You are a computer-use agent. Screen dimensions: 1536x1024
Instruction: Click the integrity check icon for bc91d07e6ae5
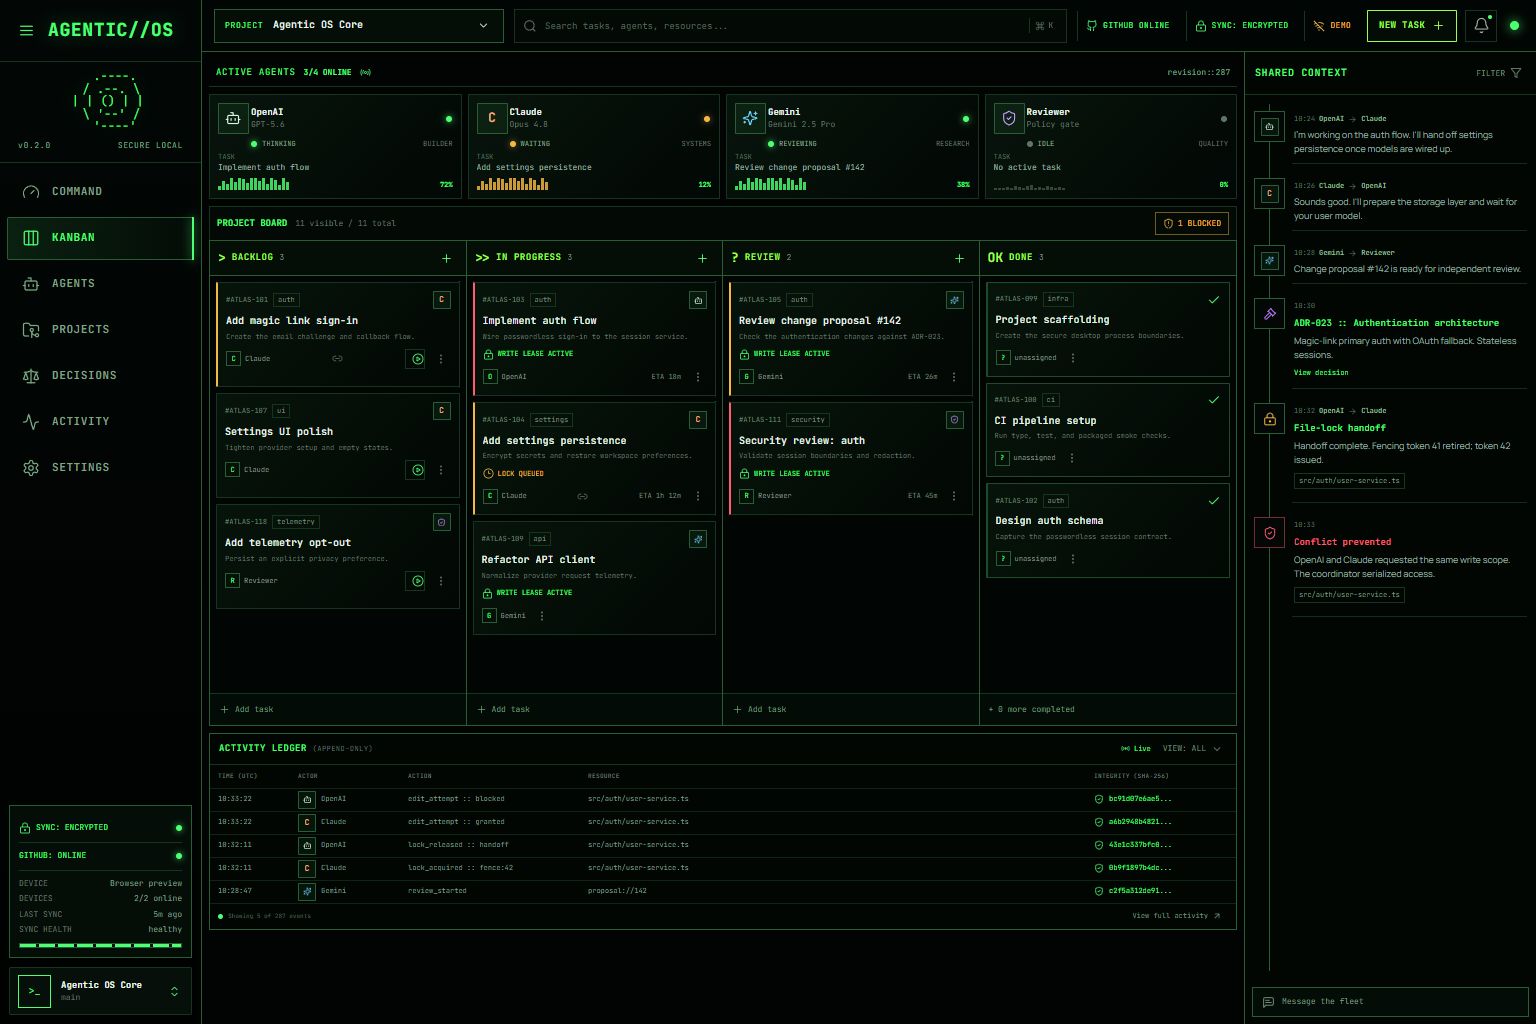(1099, 799)
